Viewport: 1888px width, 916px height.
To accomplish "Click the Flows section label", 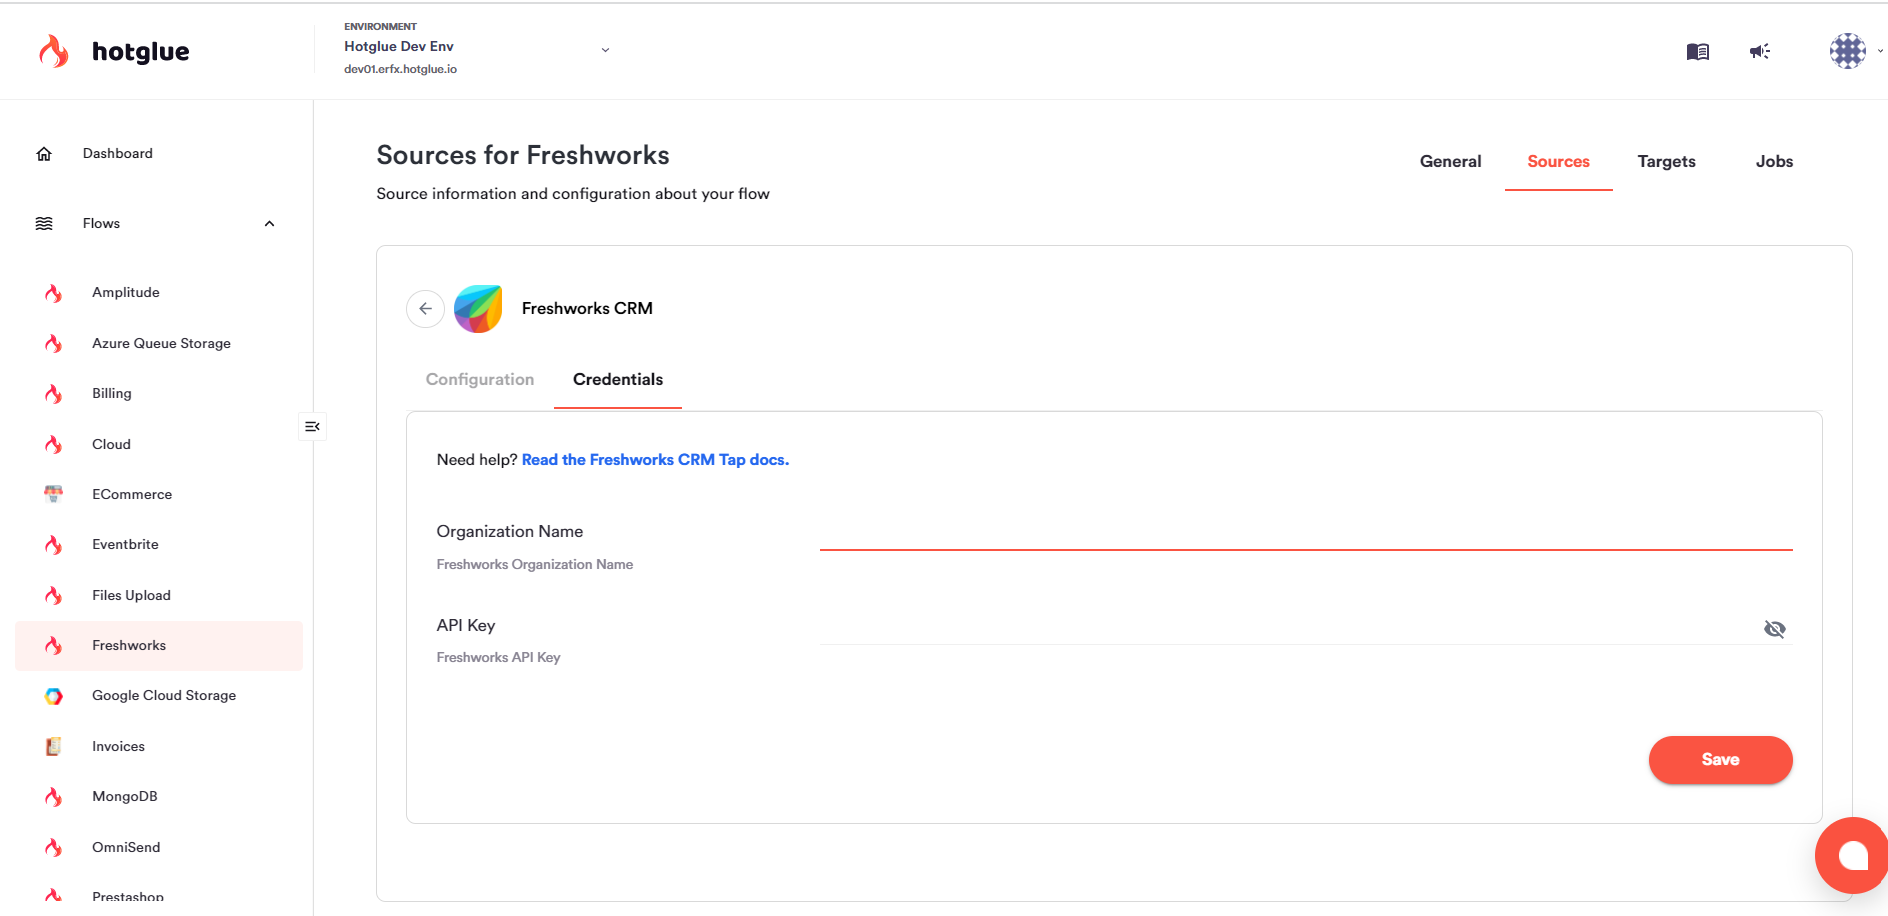I will 101,224.
